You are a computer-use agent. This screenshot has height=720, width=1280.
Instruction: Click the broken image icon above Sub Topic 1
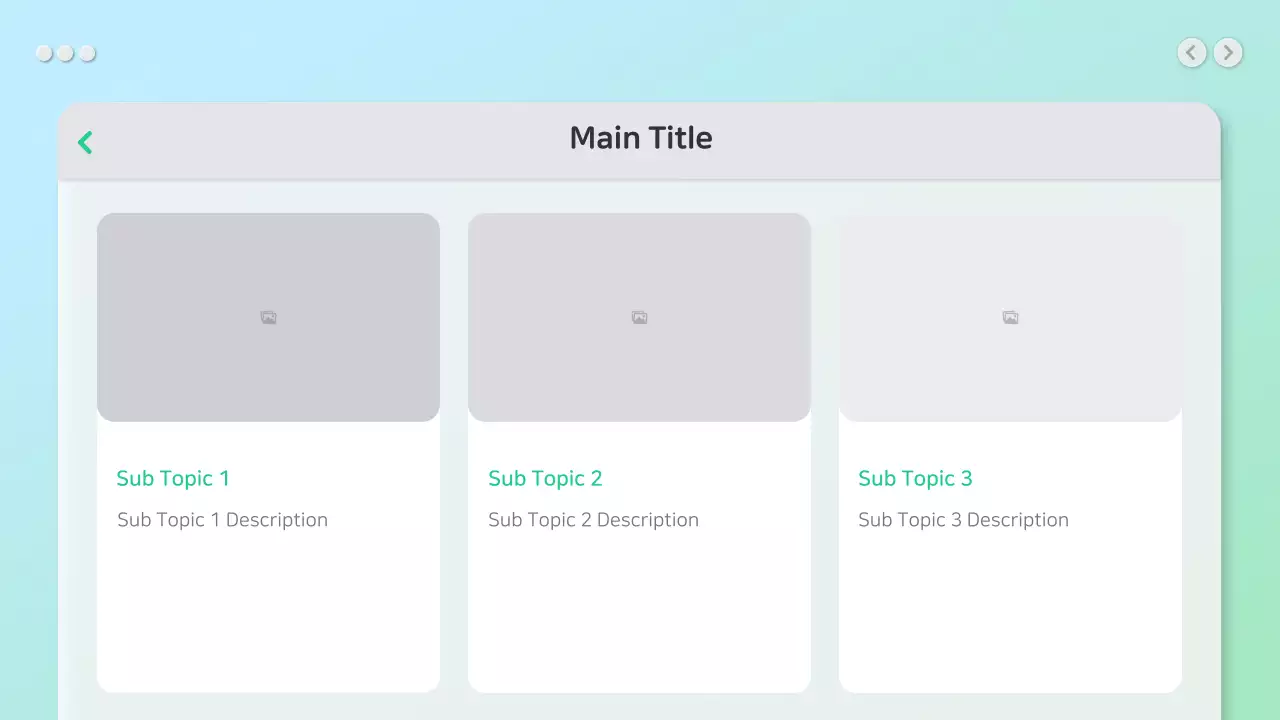click(x=268, y=318)
